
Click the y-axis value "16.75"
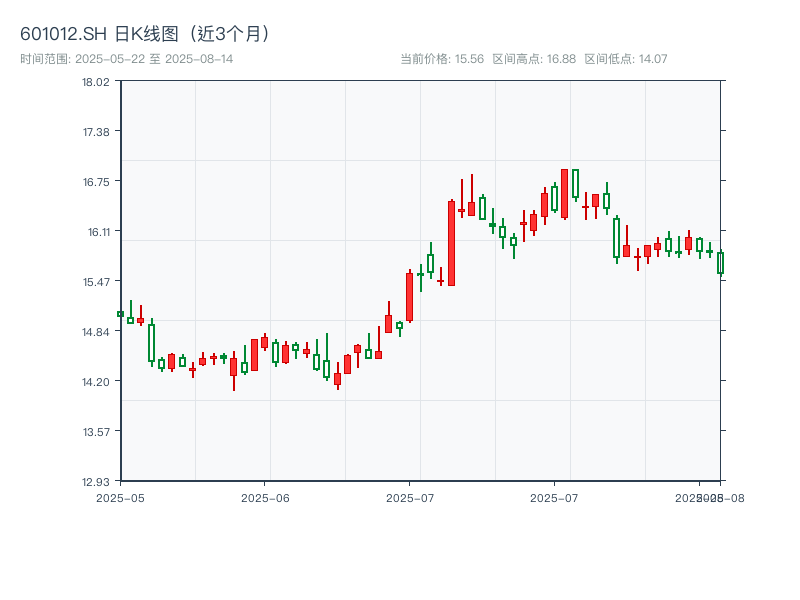pyautogui.click(x=97, y=184)
